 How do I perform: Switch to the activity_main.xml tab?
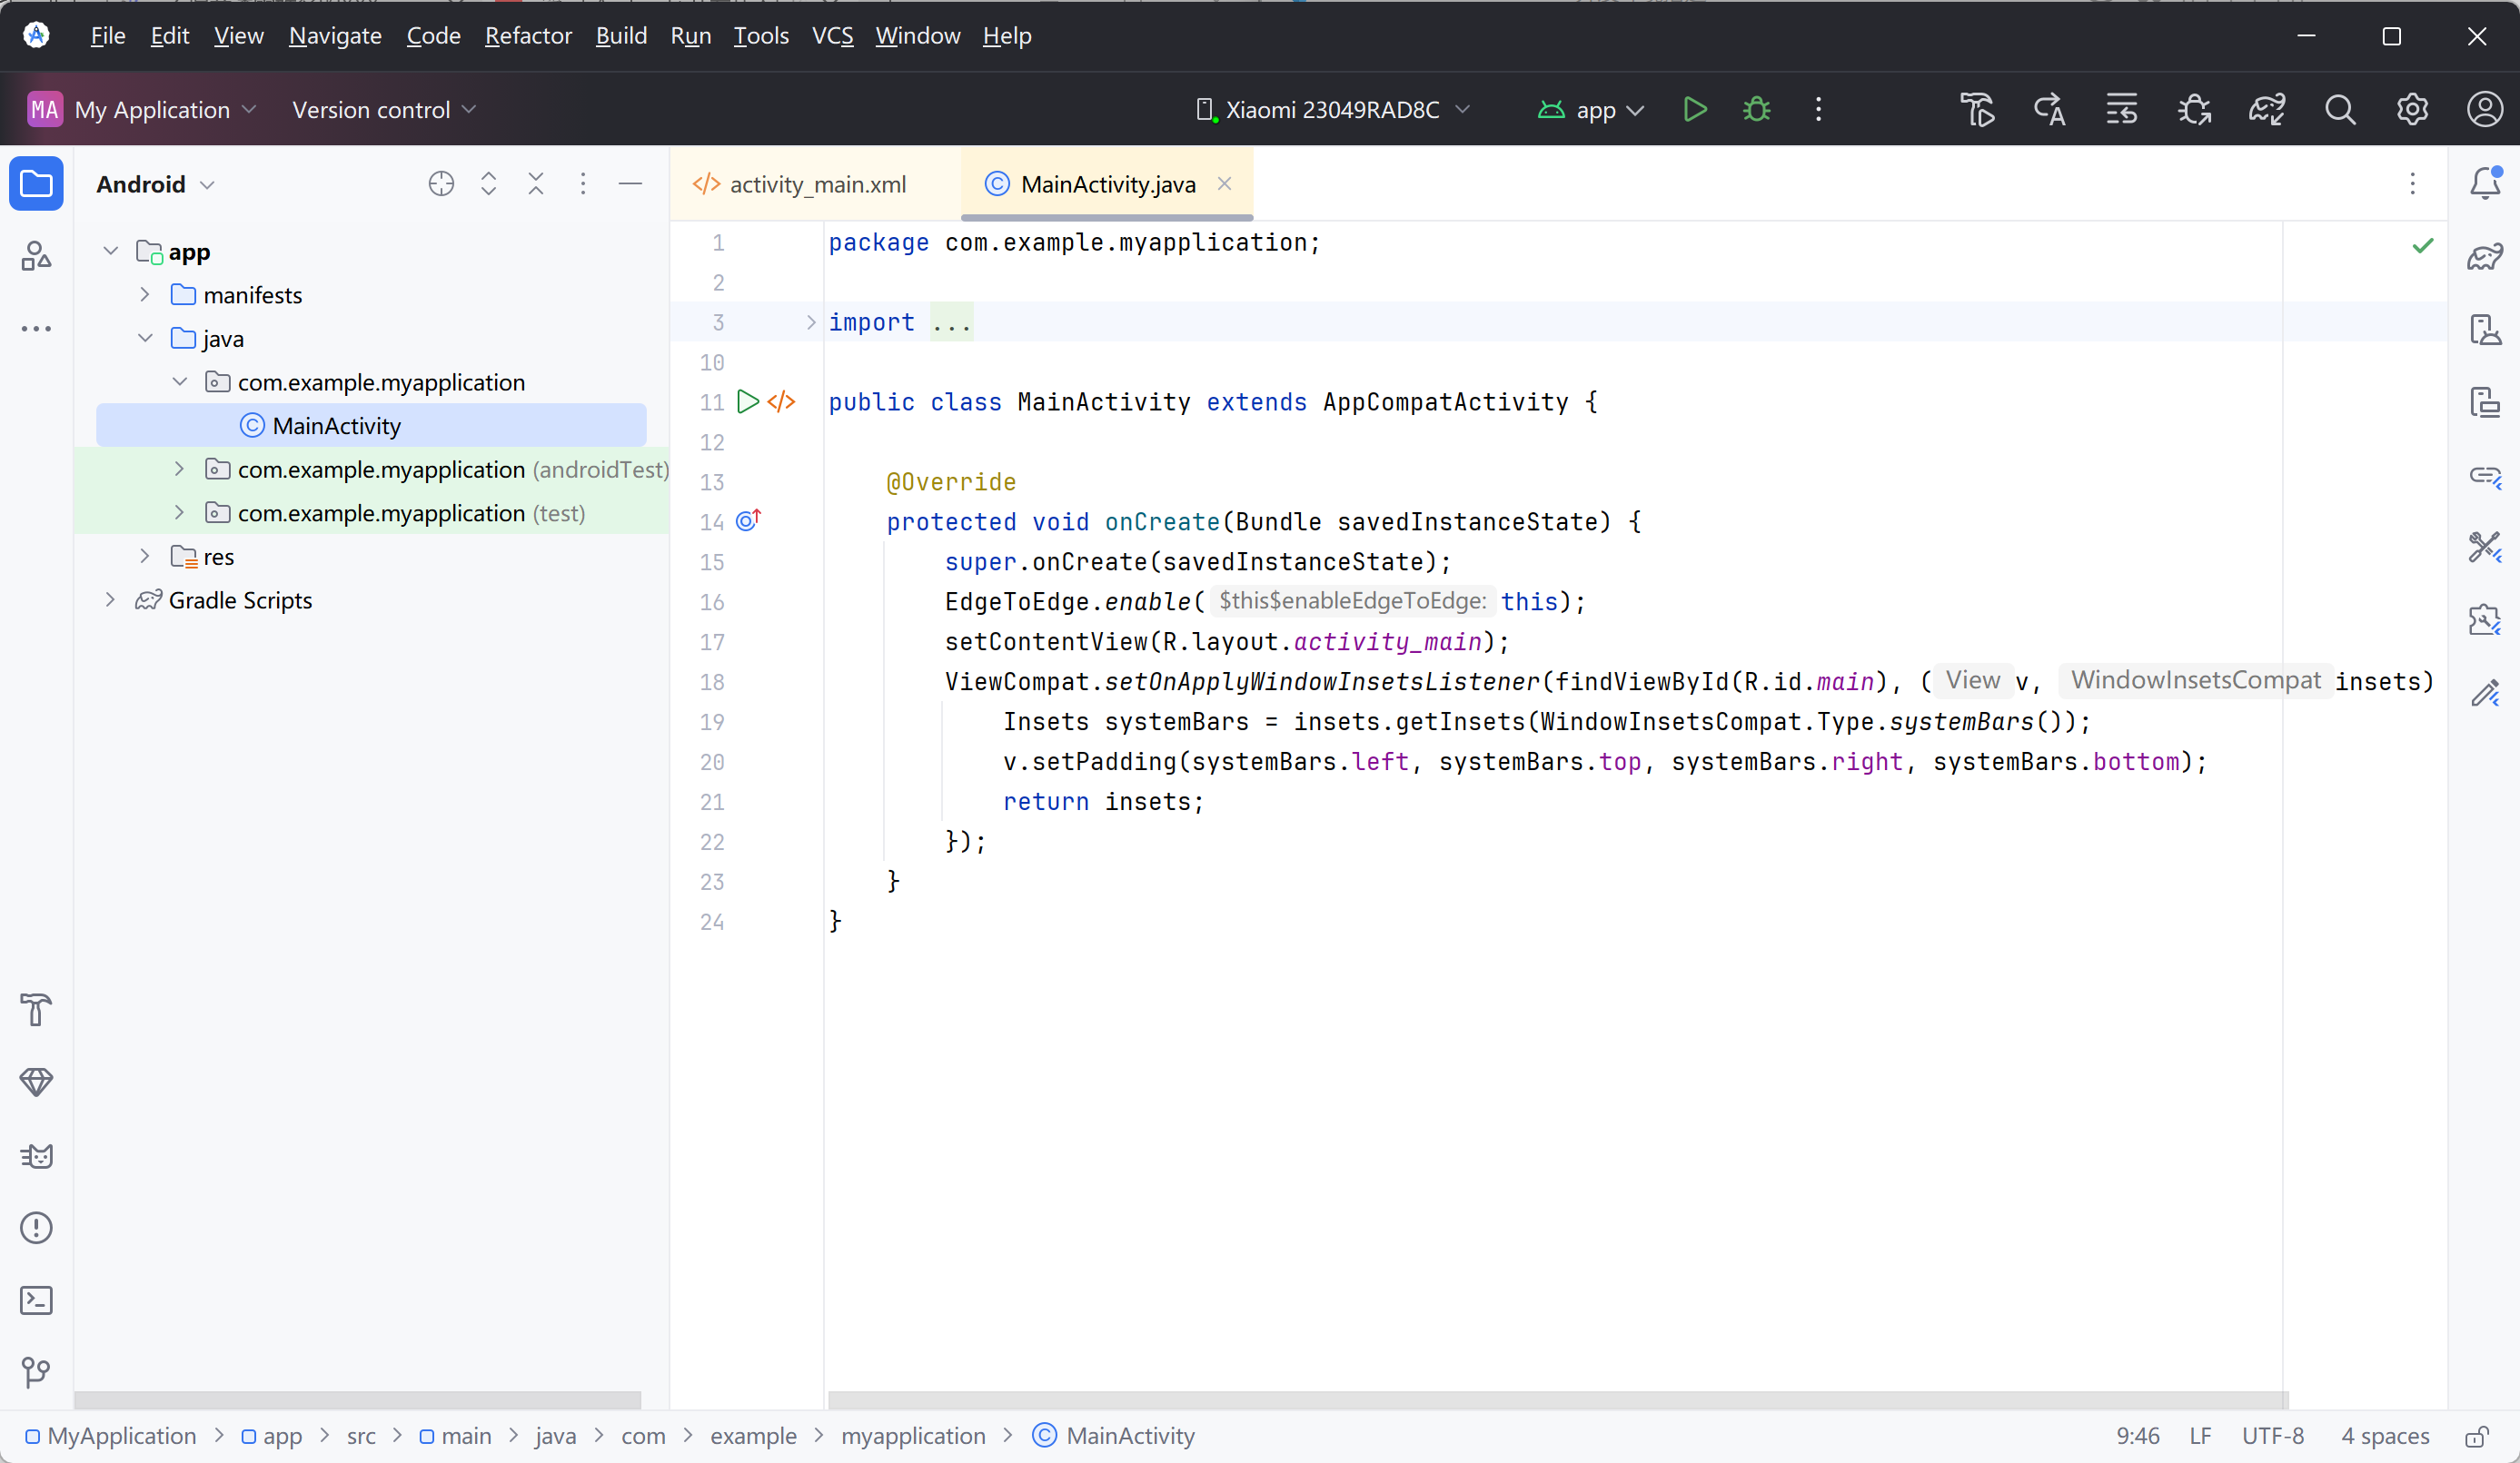coord(816,184)
